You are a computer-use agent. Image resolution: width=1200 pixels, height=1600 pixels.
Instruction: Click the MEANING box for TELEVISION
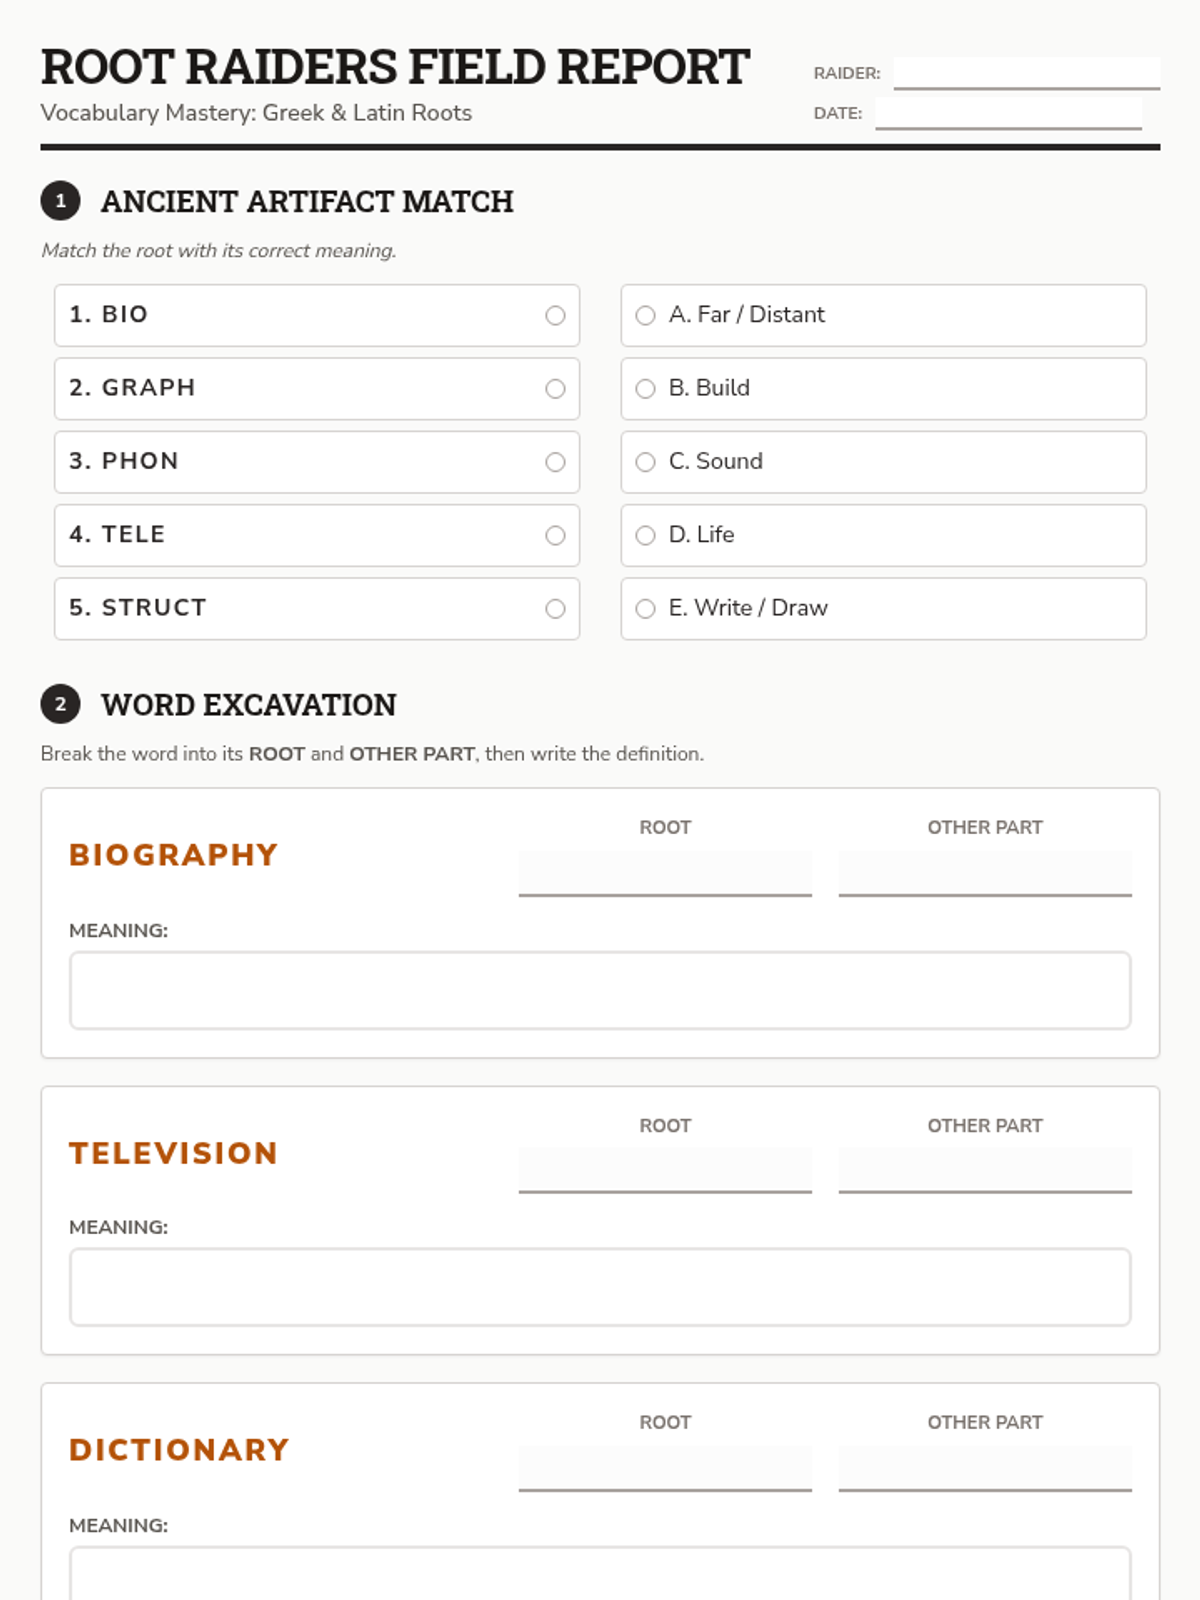(x=600, y=1287)
